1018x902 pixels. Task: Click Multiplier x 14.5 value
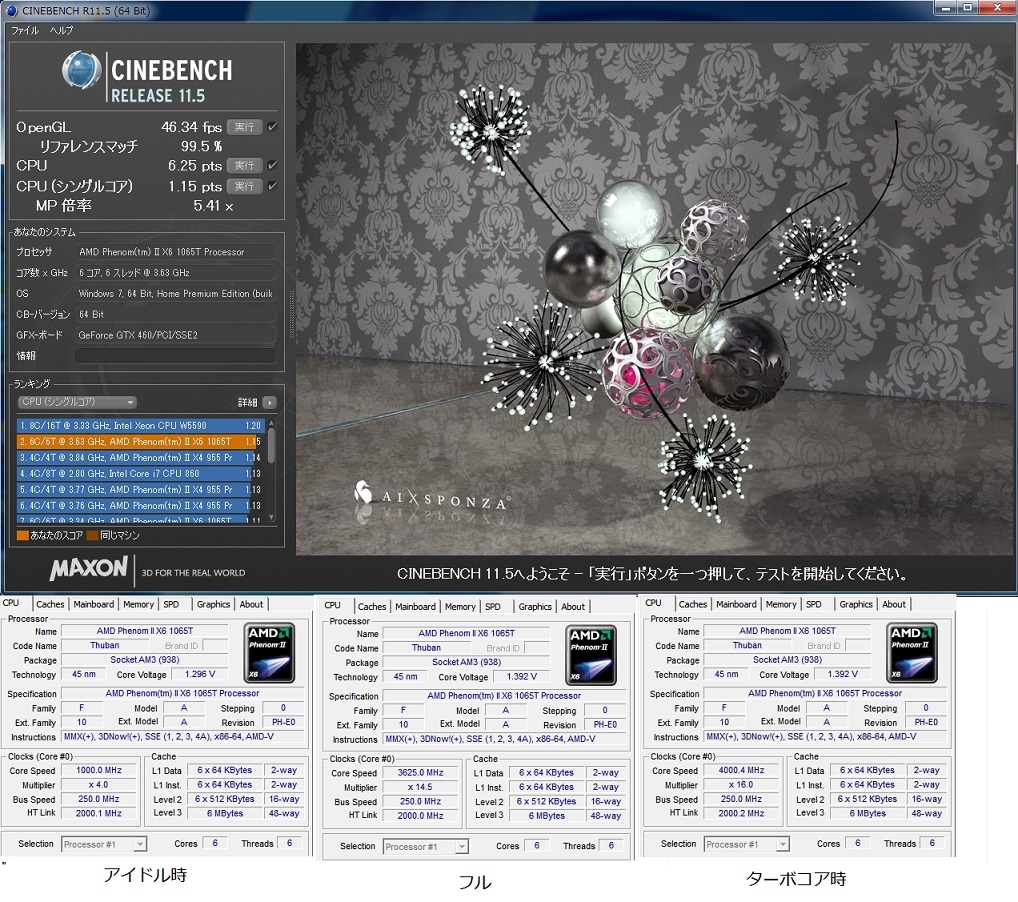pyautogui.click(x=421, y=787)
